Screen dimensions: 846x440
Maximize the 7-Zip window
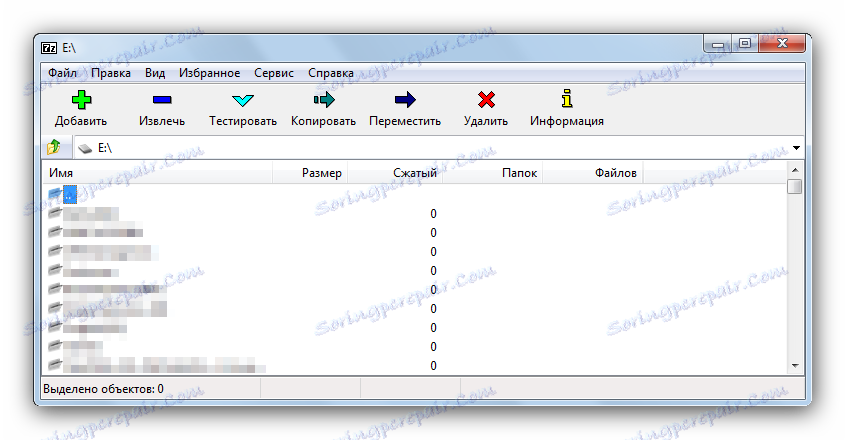click(745, 43)
